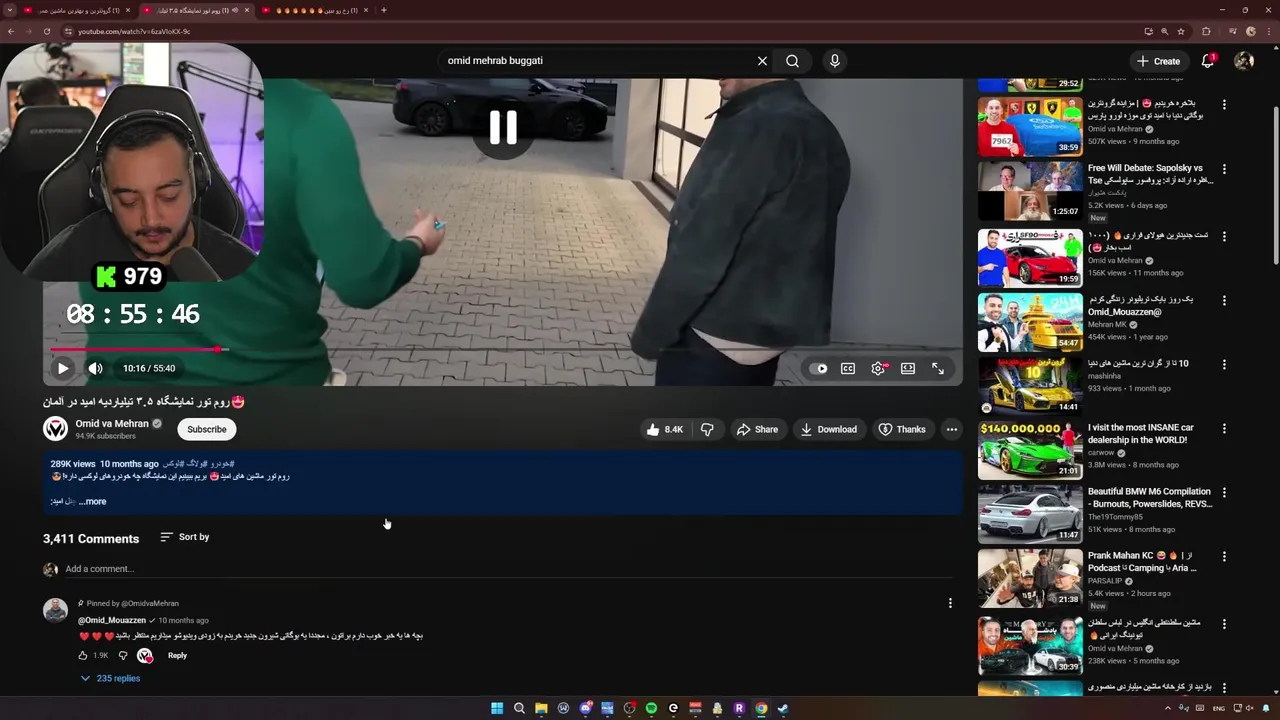Open the account avatar menu
Screen dimensions: 1280x720
tap(1244, 61)
